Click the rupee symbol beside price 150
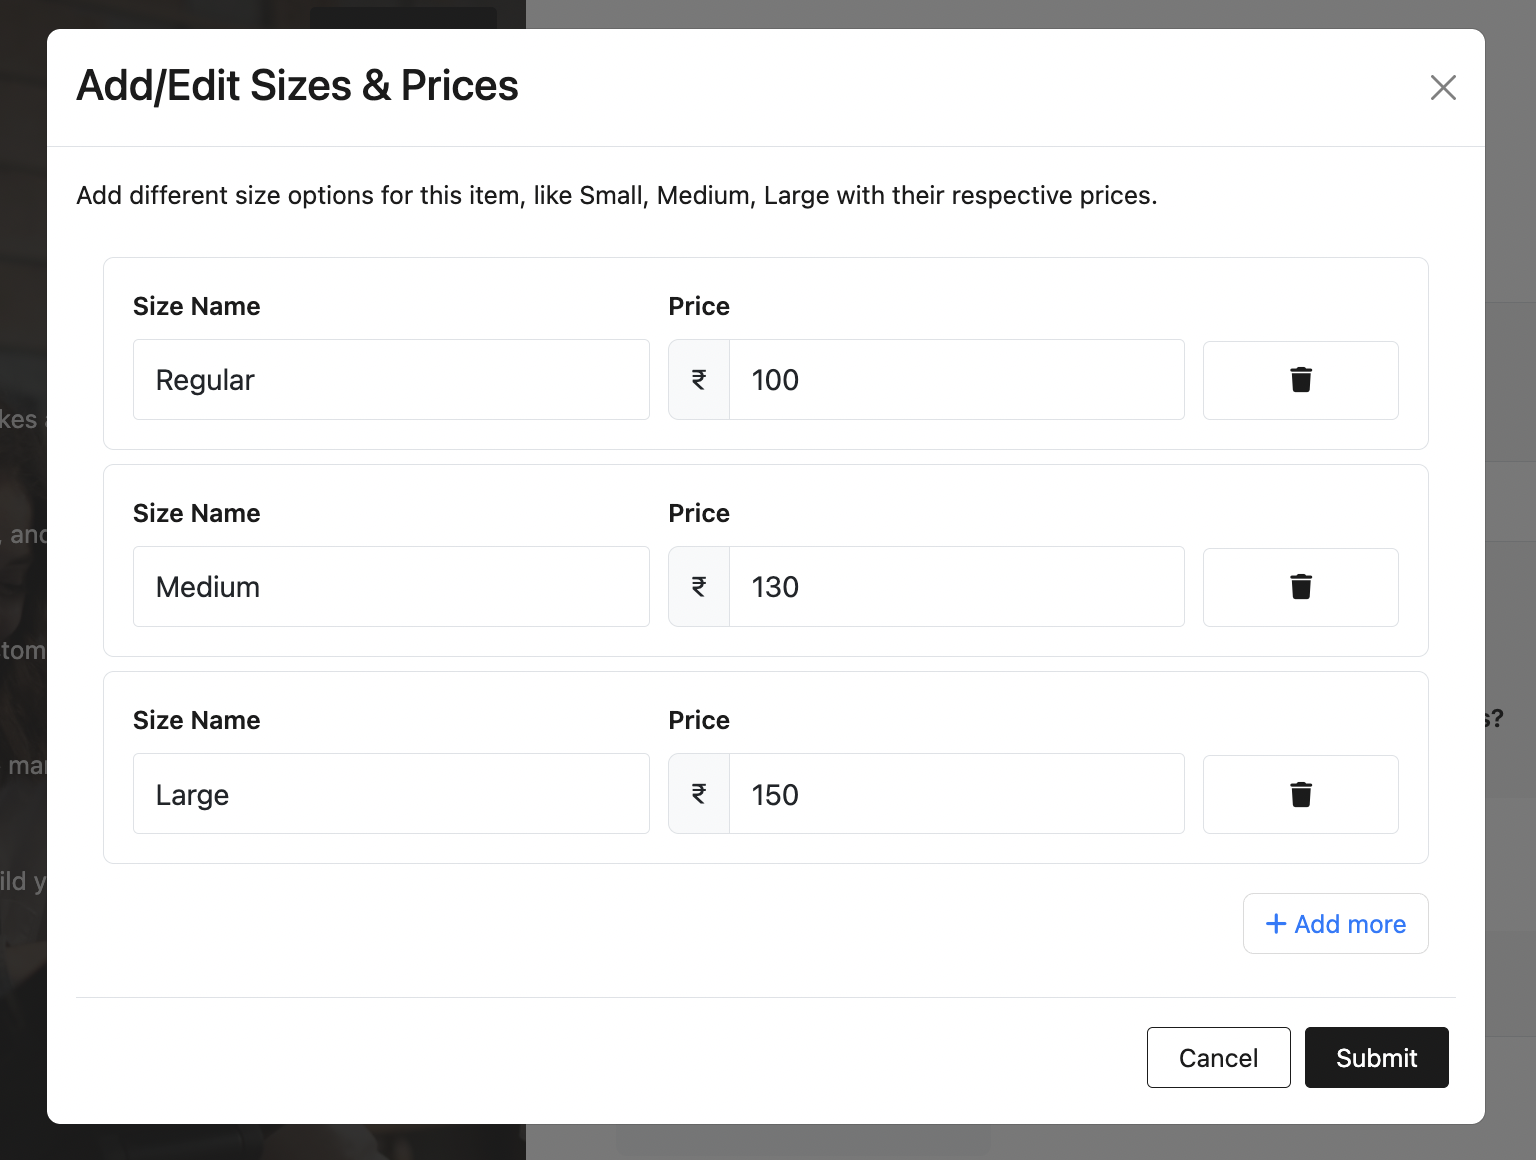The image size is (1536, 1160). 699,794
